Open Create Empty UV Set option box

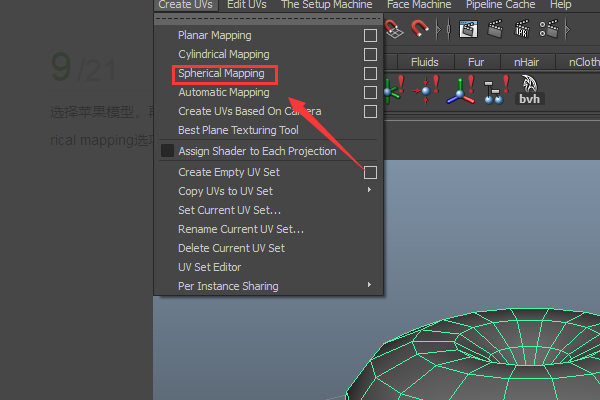pyautogui.click(x=370, y=172)
